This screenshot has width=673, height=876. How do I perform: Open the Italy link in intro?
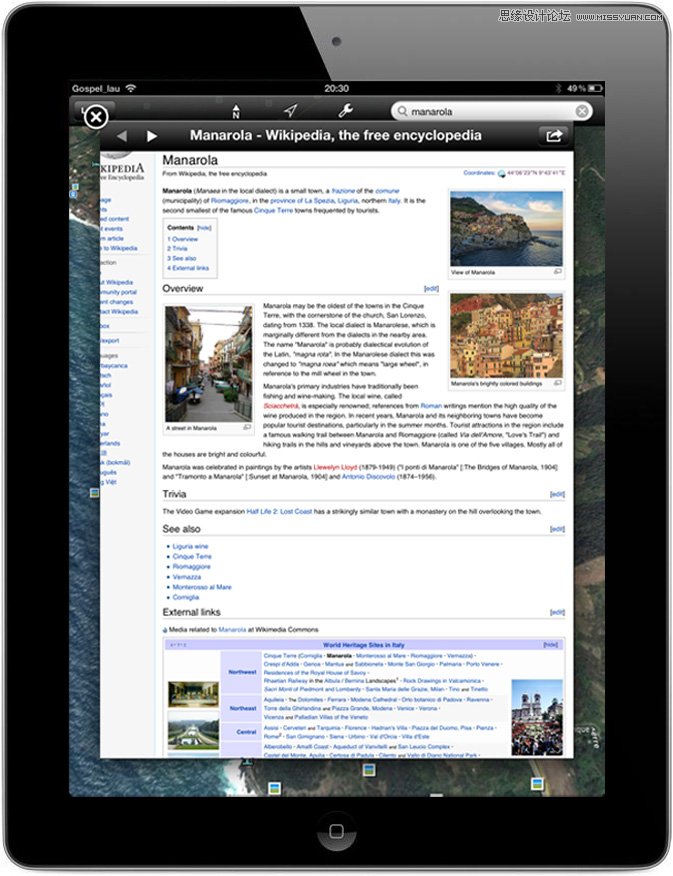394,201
